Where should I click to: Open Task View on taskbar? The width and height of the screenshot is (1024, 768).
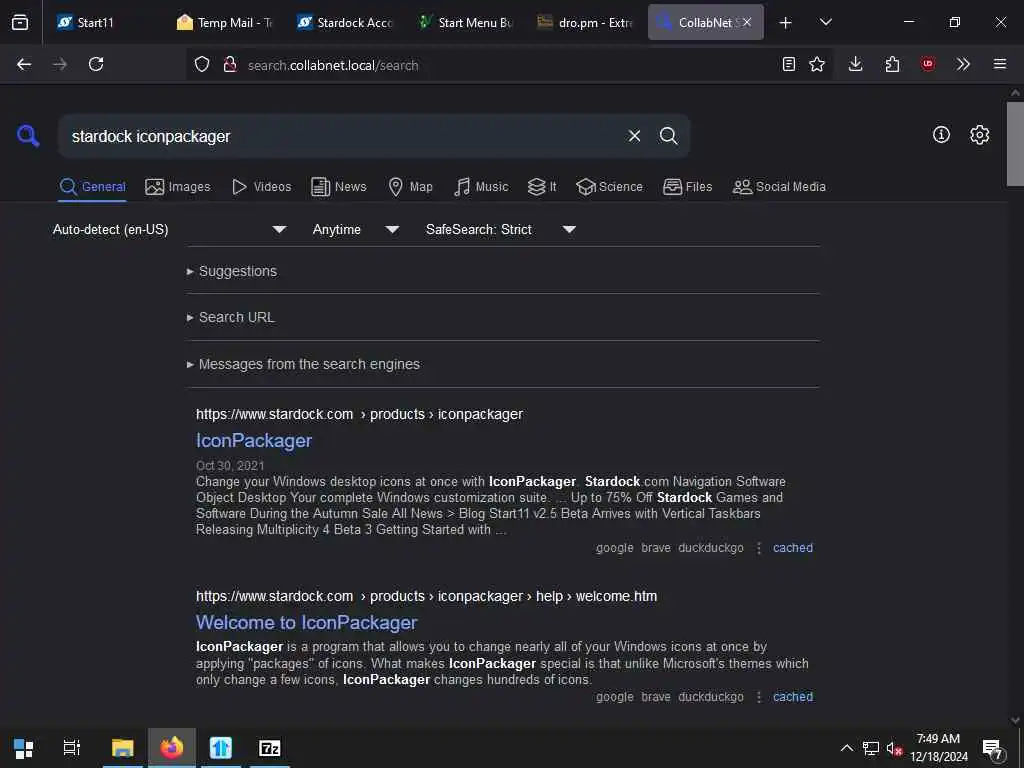(72, 748)
